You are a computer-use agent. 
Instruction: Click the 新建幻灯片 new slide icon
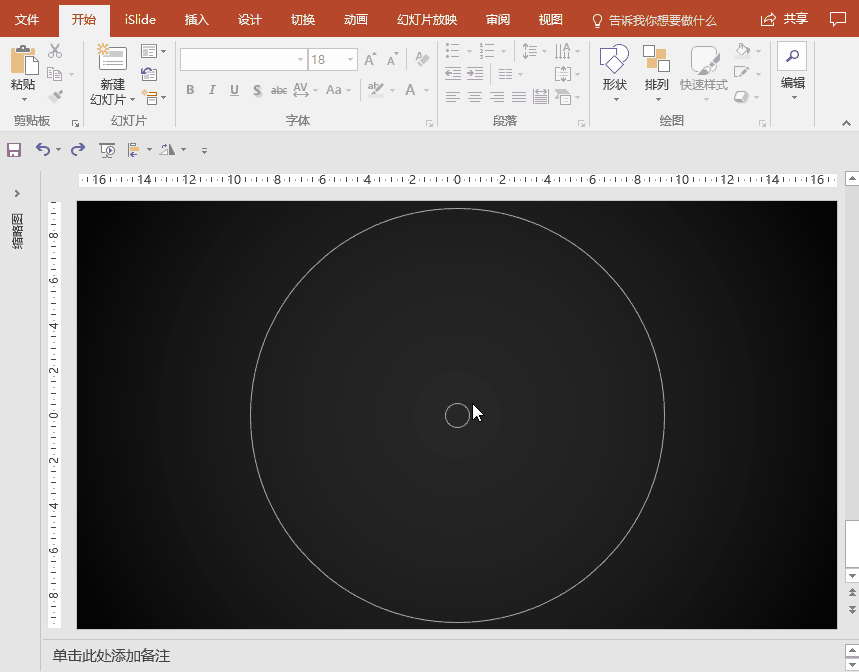112,60
